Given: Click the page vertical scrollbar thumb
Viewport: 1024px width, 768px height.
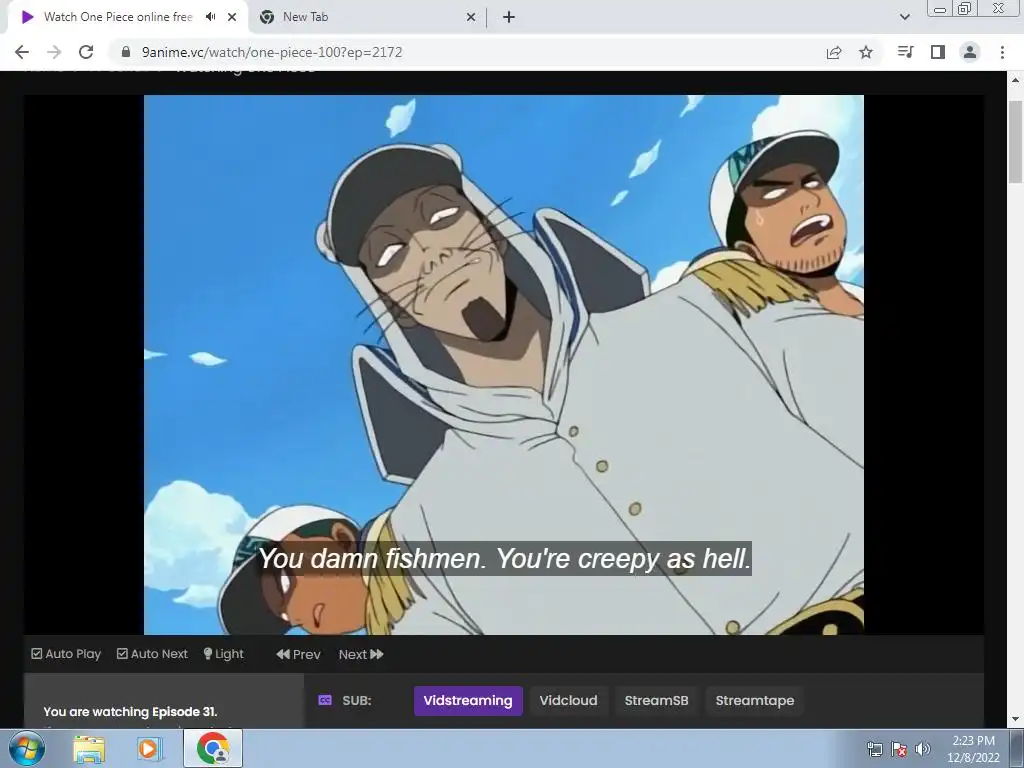Looking at the screenshot, I should pos(1016,142).
